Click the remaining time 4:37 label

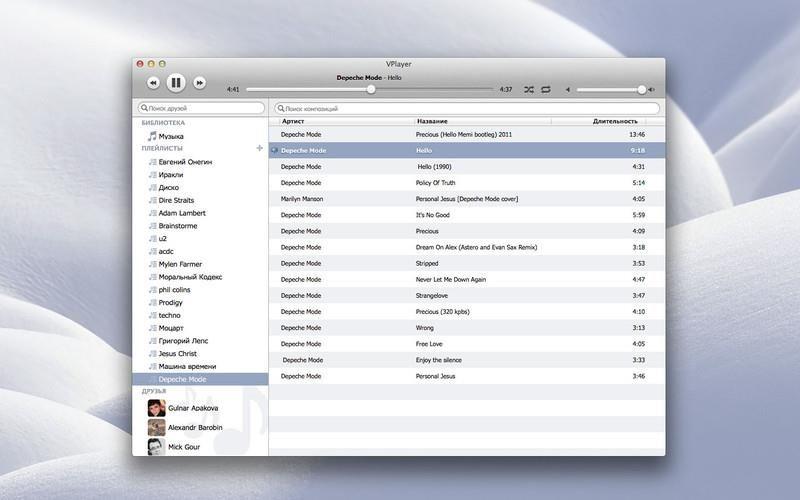[x=506, y=89]
